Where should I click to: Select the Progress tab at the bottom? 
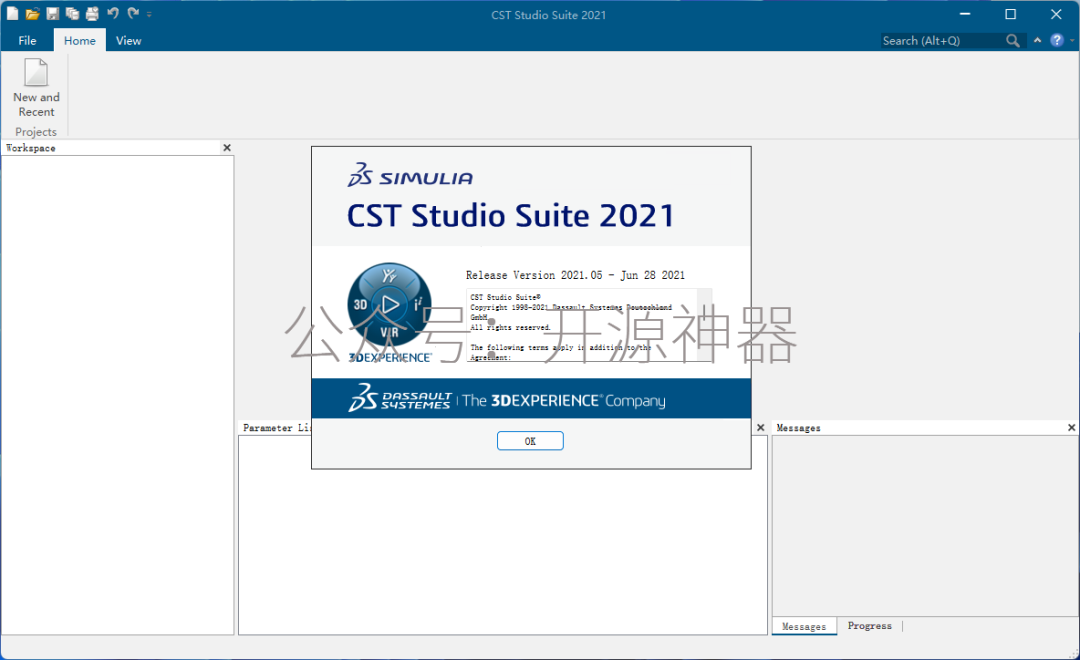869,626
